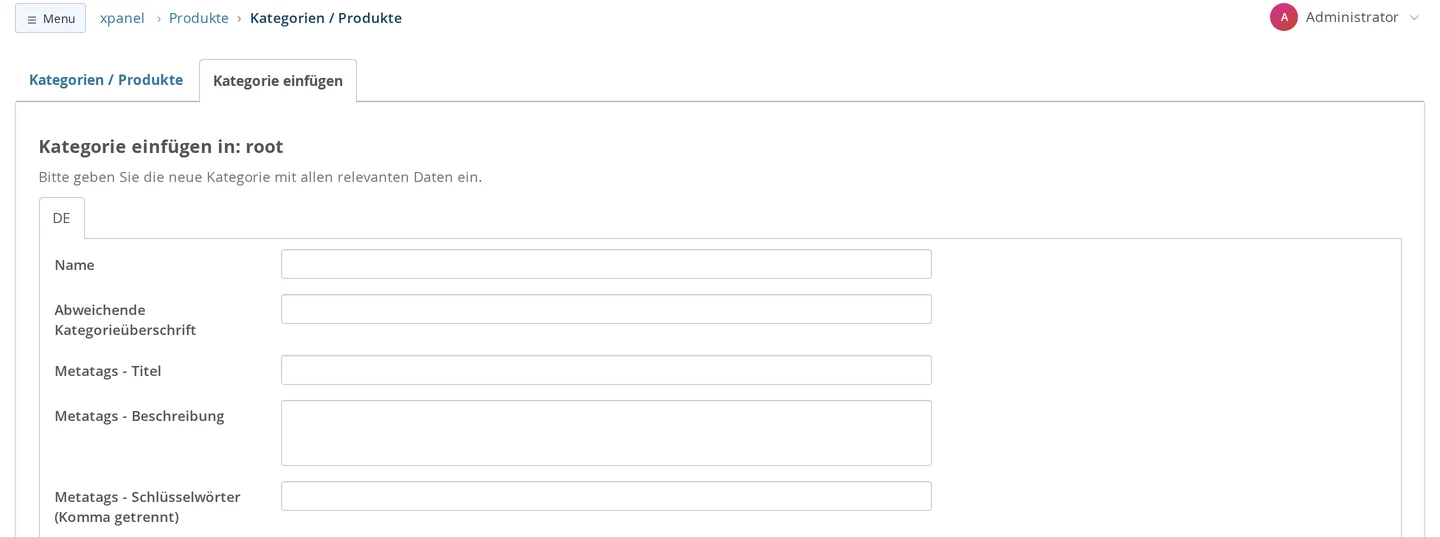
Task: Click the Administrator username text
Action: coord(1352,17)
